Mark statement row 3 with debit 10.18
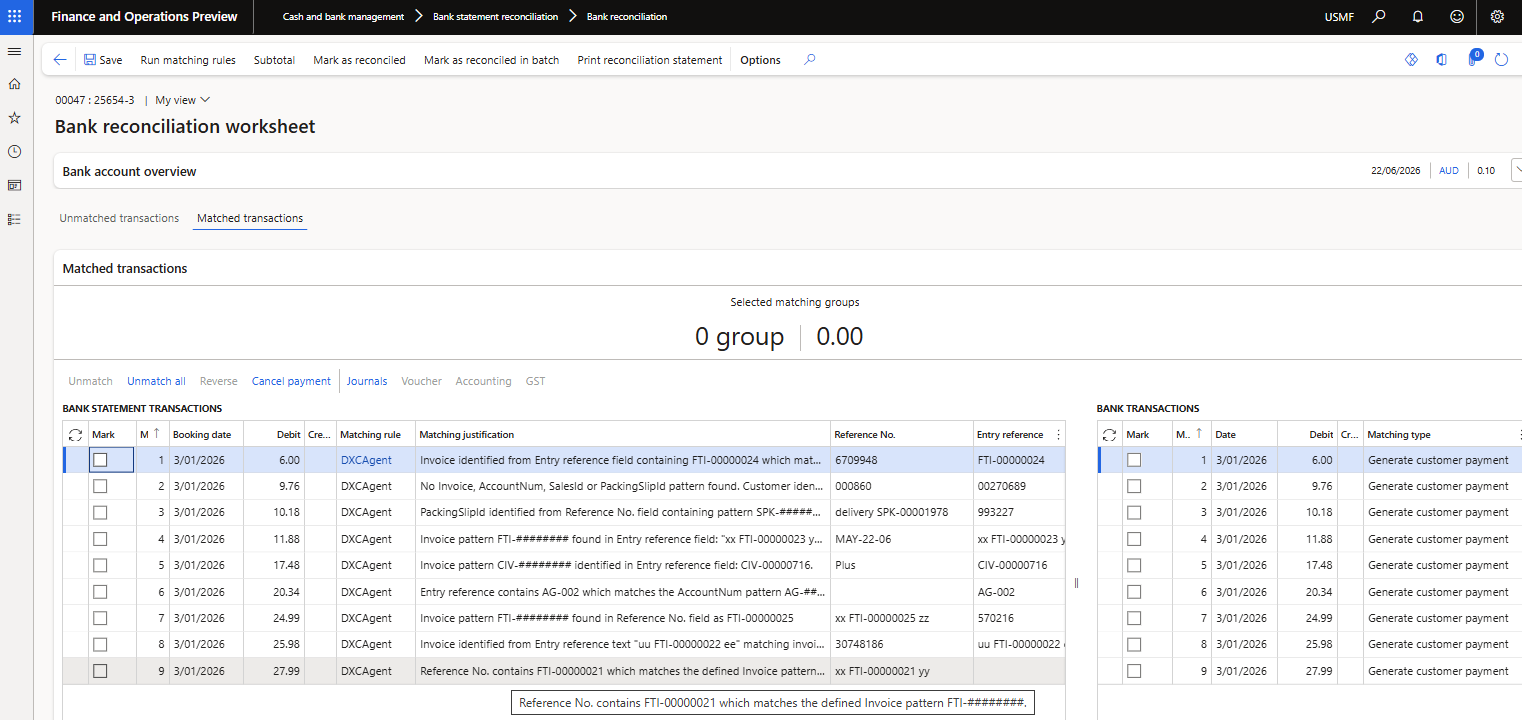 pyautogui.click(x=100, y=512)
